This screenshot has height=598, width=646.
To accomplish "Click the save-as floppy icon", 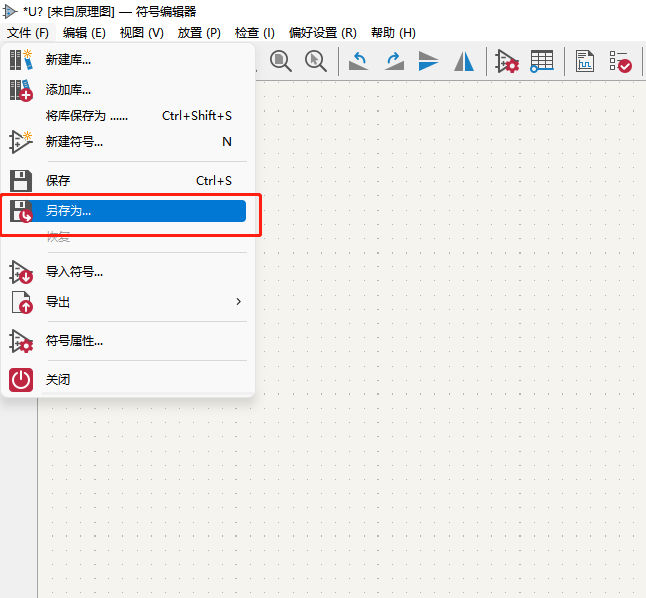I will point(21,211).
